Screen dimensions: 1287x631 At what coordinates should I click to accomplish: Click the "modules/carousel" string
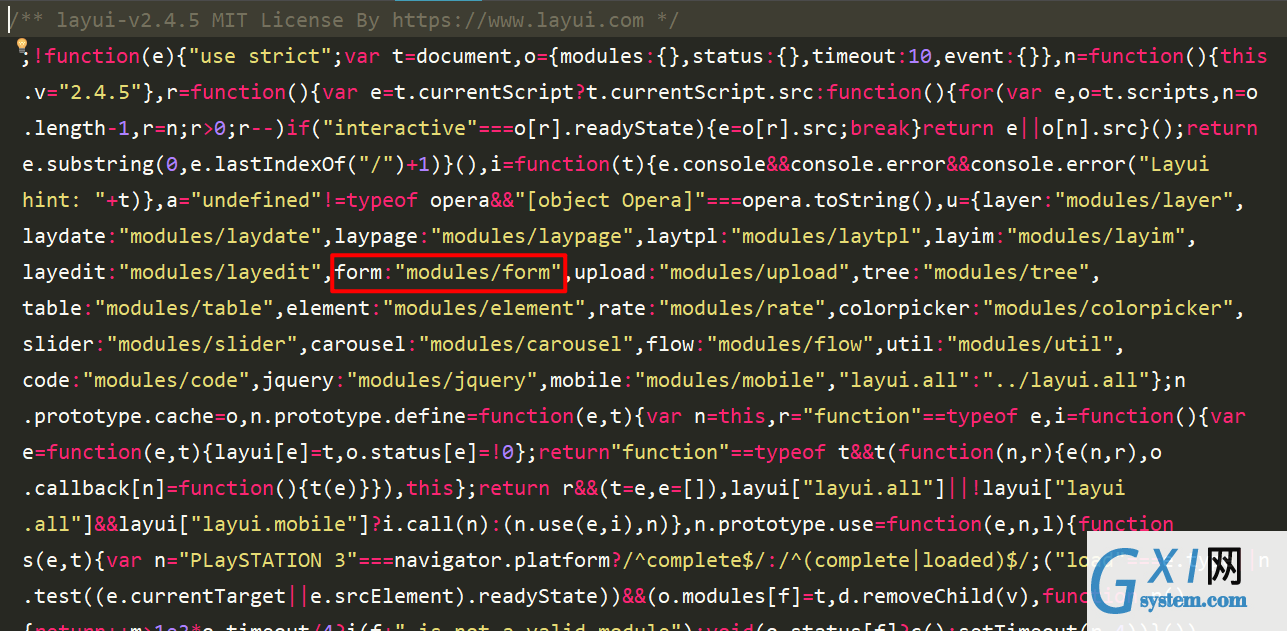(526, 344)
